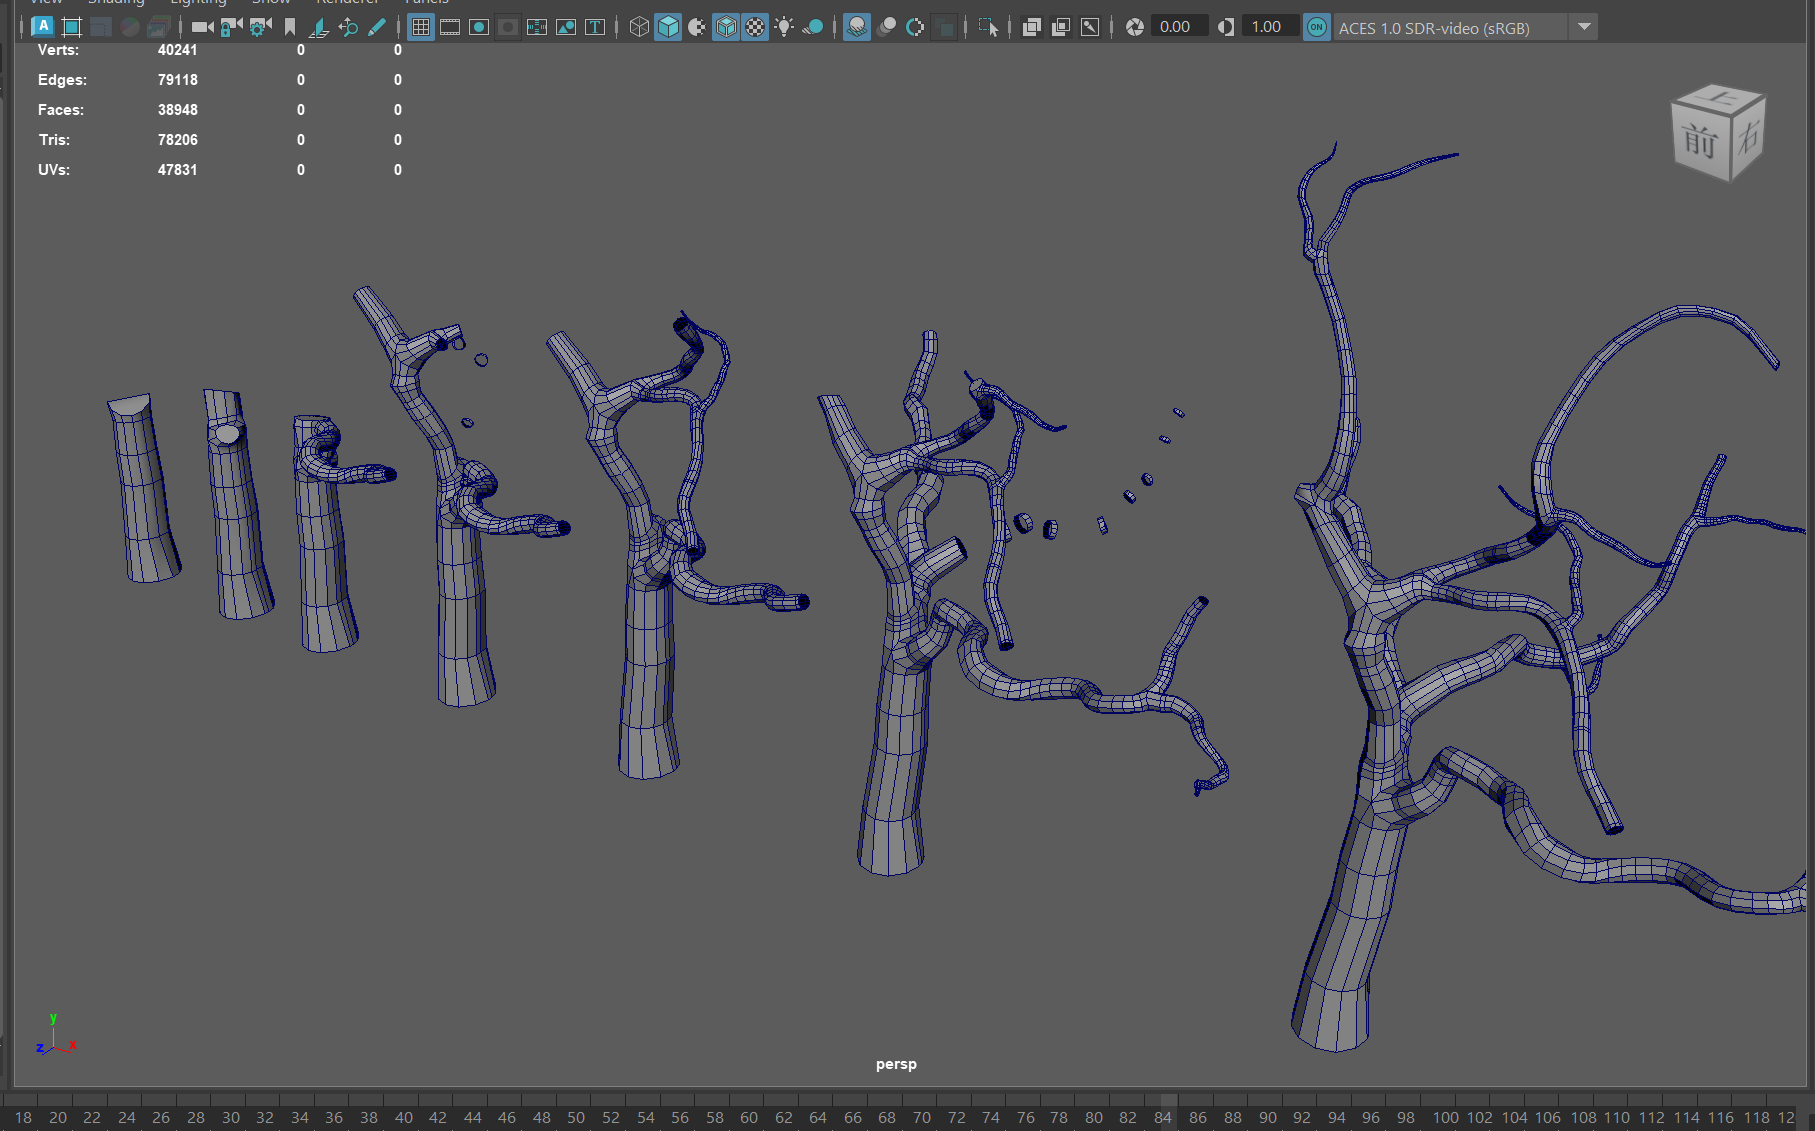Enable Use All Lights in viewport
This screenshot has width=1815, height=1131.
click(x=784, y=27)
